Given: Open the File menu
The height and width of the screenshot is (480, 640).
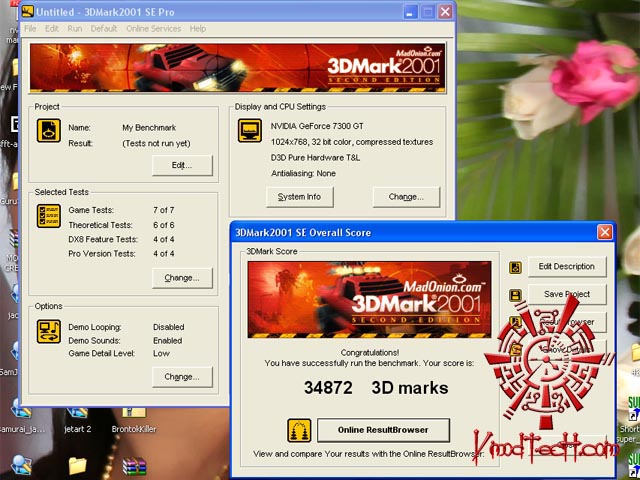Looking at the screenshot, I should click(30, 29).
